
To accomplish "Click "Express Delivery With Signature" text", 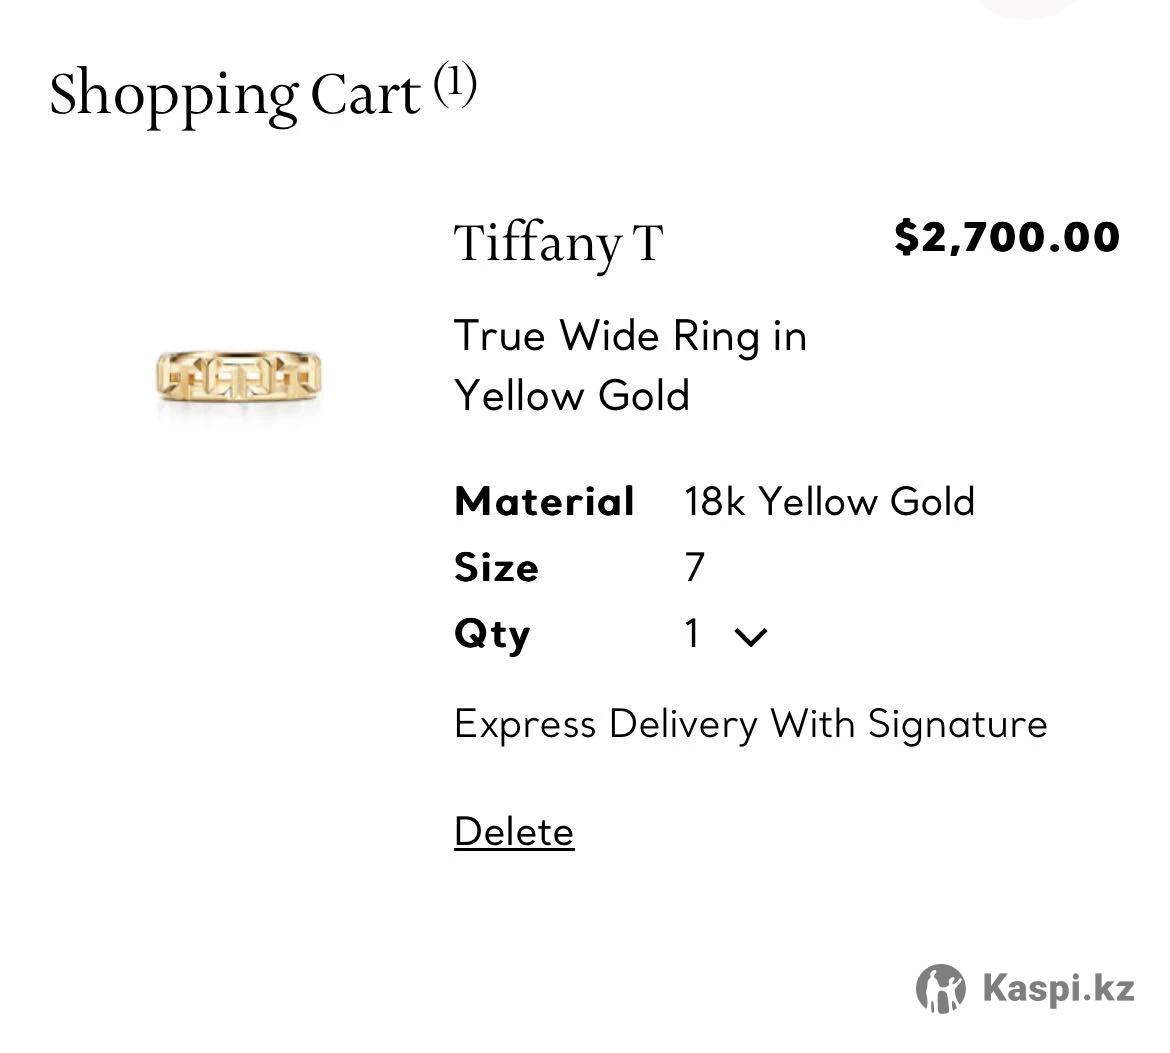I will click(750, 724).
